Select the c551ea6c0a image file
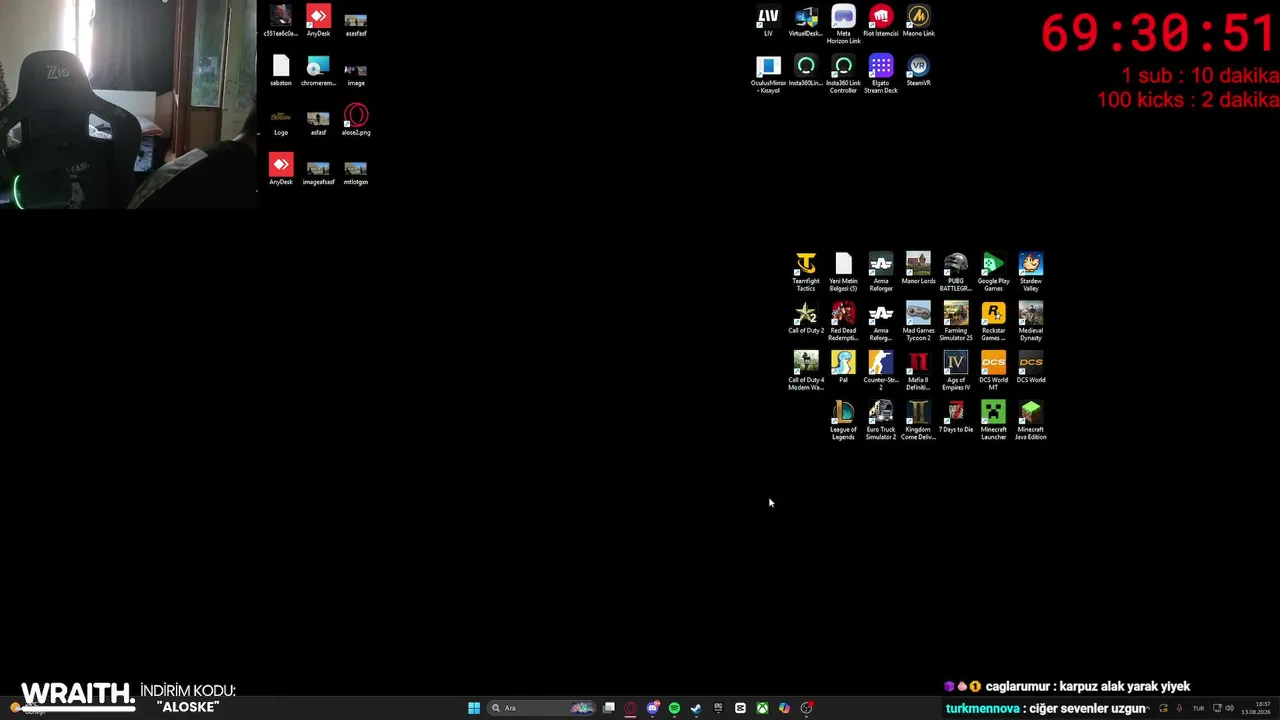Viewport: 1280px width, 720px height. pyautogui.click(x=281, y=21)
